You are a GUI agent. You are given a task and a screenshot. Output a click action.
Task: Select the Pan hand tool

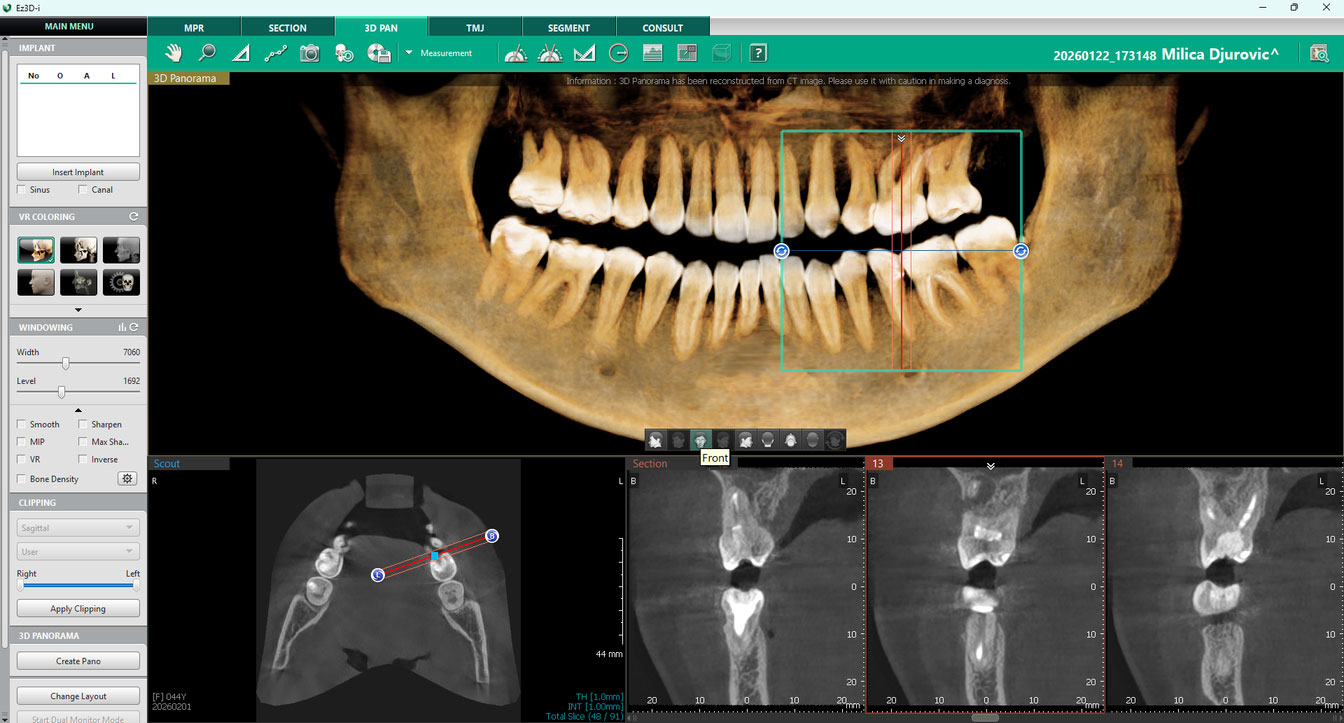pyautogui.click(x=174, y=53)
